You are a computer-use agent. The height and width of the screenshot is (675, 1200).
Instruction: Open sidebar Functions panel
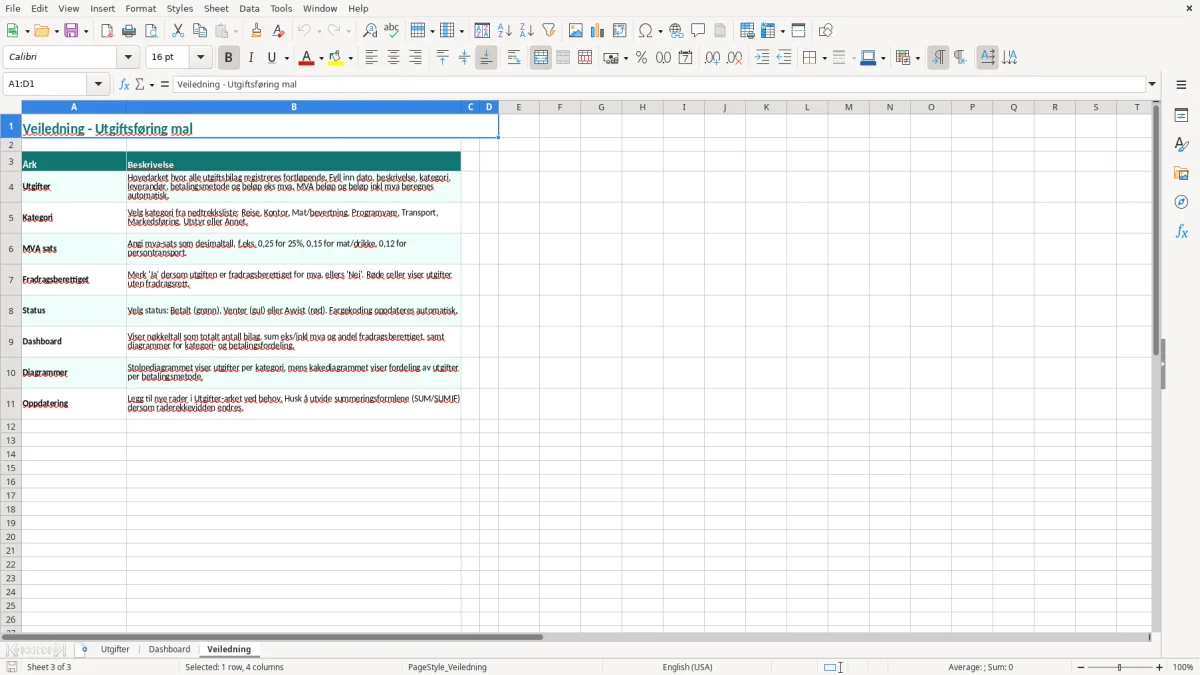tap(1181, 231)
